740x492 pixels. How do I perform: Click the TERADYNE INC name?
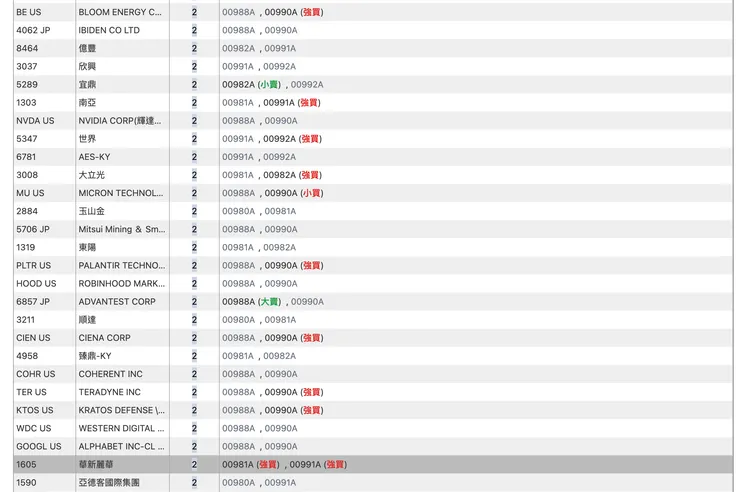pyautogui.click(x=109, y=392)
